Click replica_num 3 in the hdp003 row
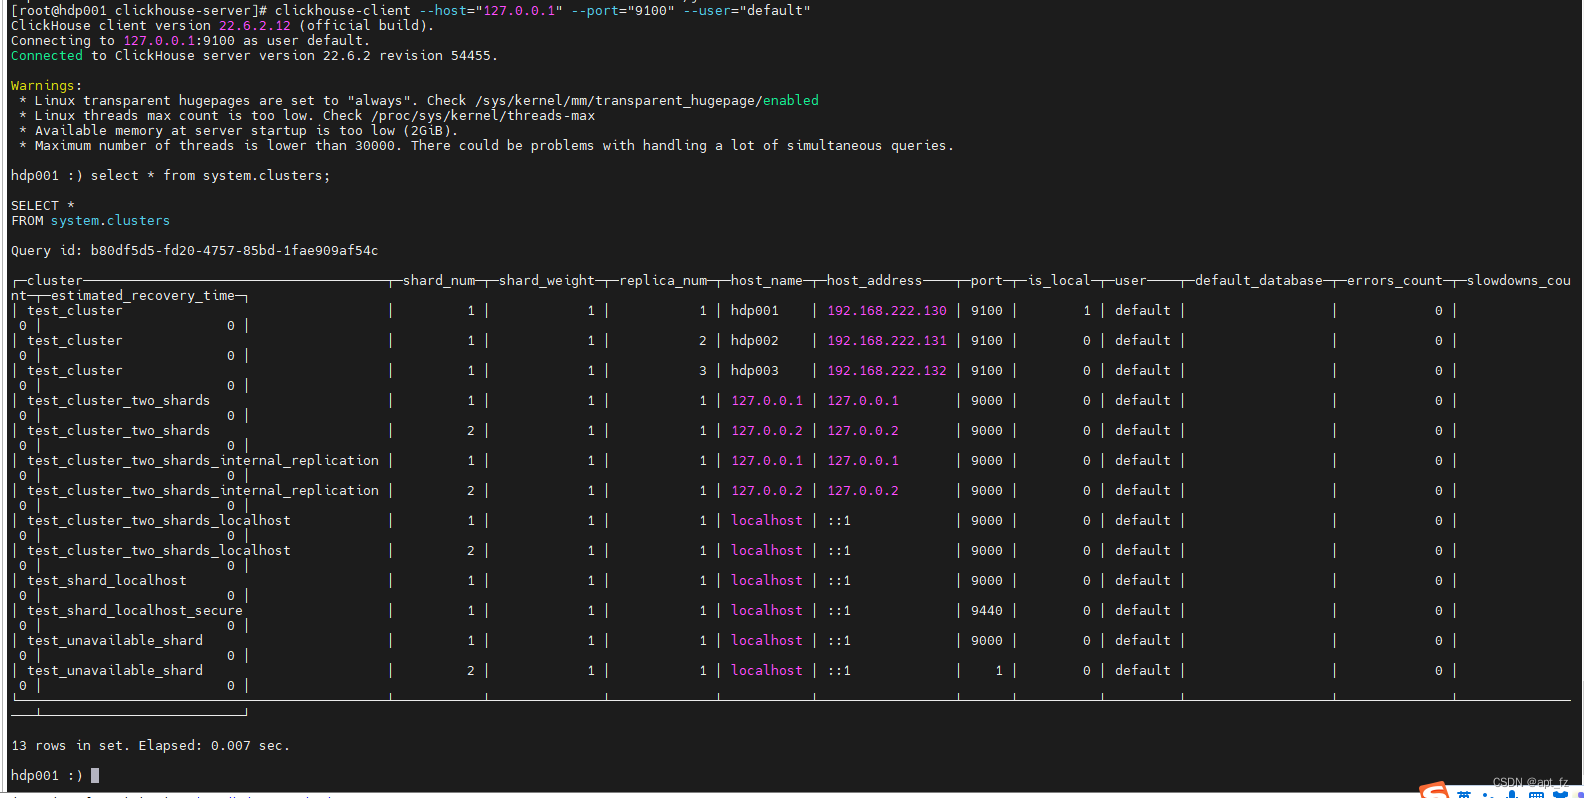 (x=703, y=371)
